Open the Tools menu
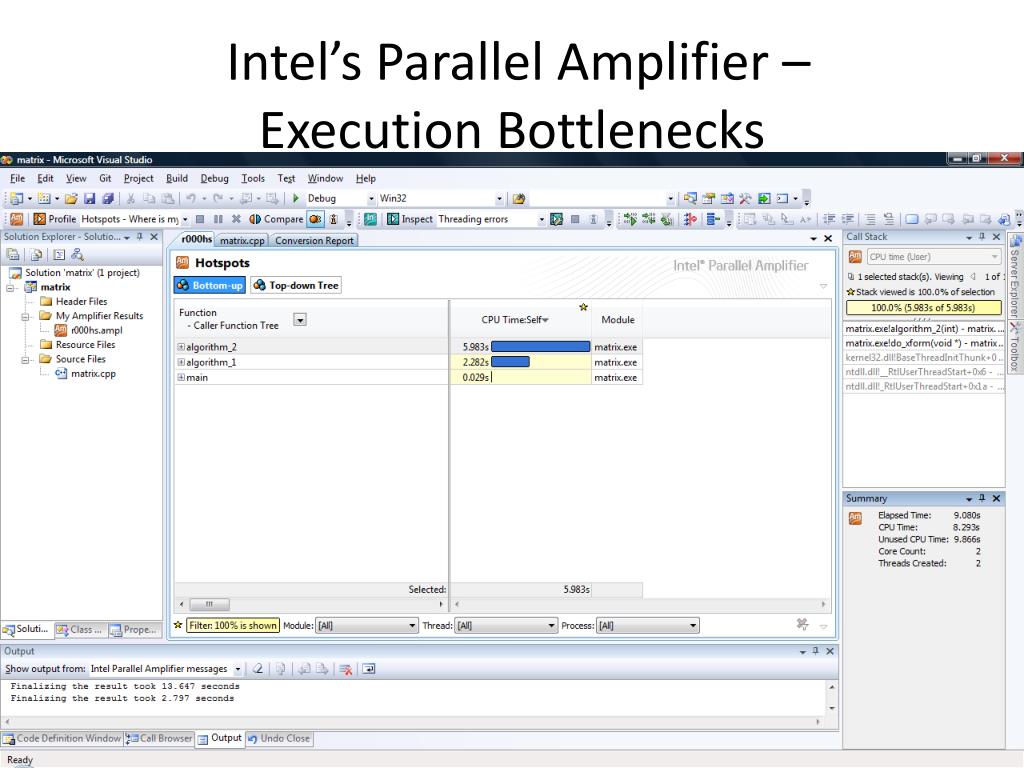The height and width of the screenshot is (768, 1024). tap(253, 178)
